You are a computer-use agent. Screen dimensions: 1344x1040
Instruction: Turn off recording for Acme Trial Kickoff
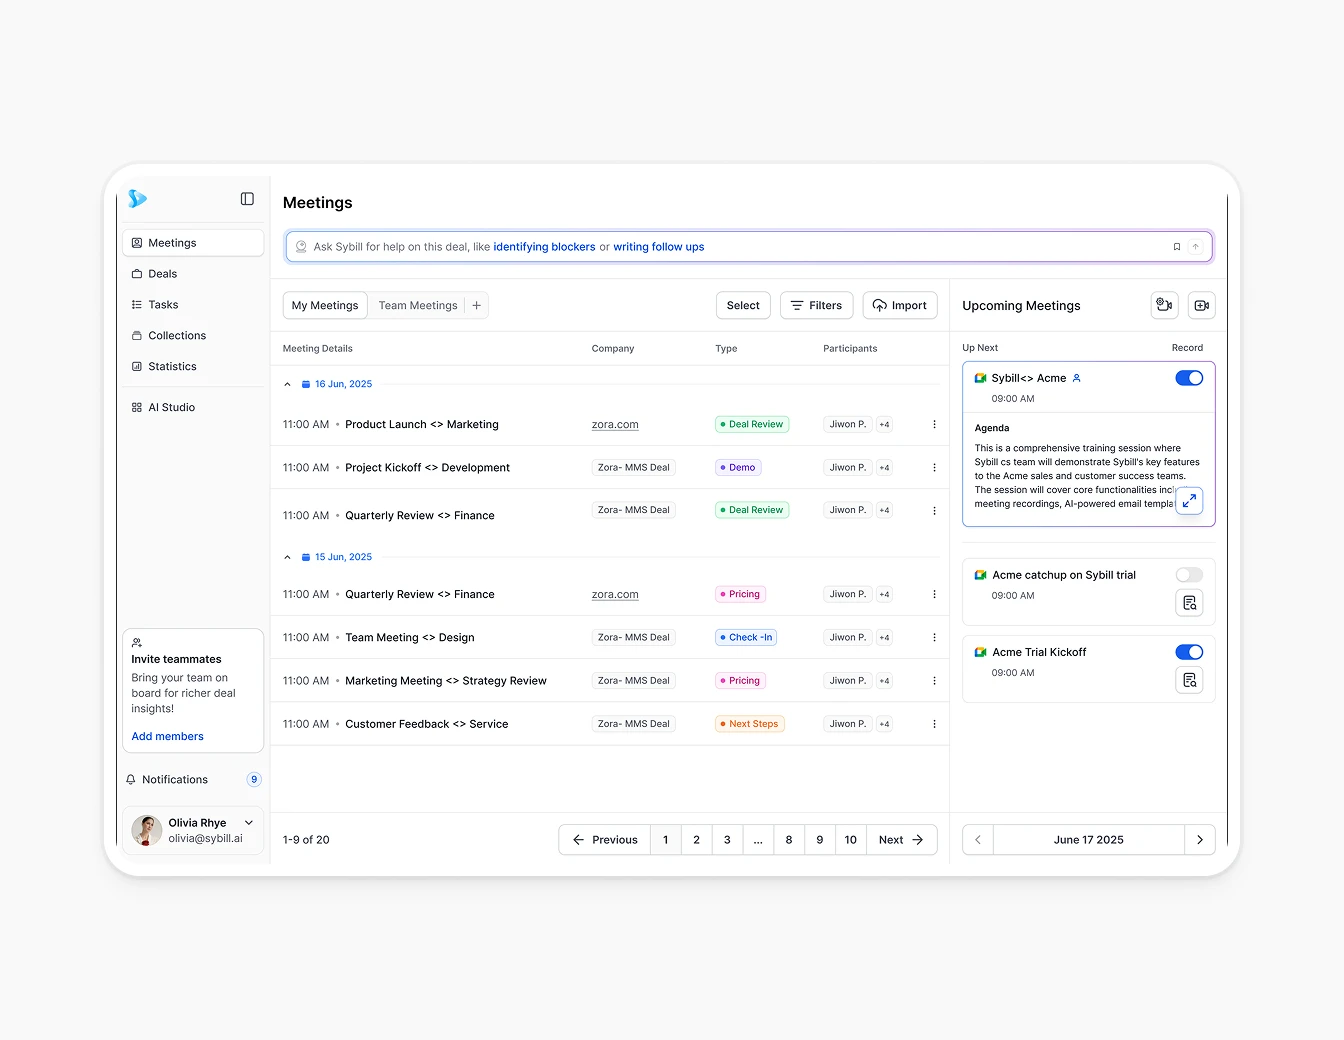[1189, 652]
